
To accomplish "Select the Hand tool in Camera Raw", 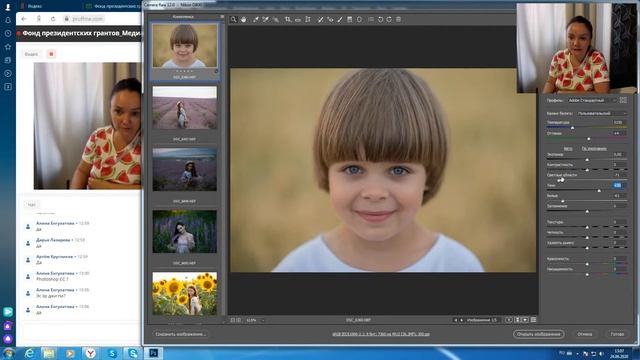I will point(244,20).
